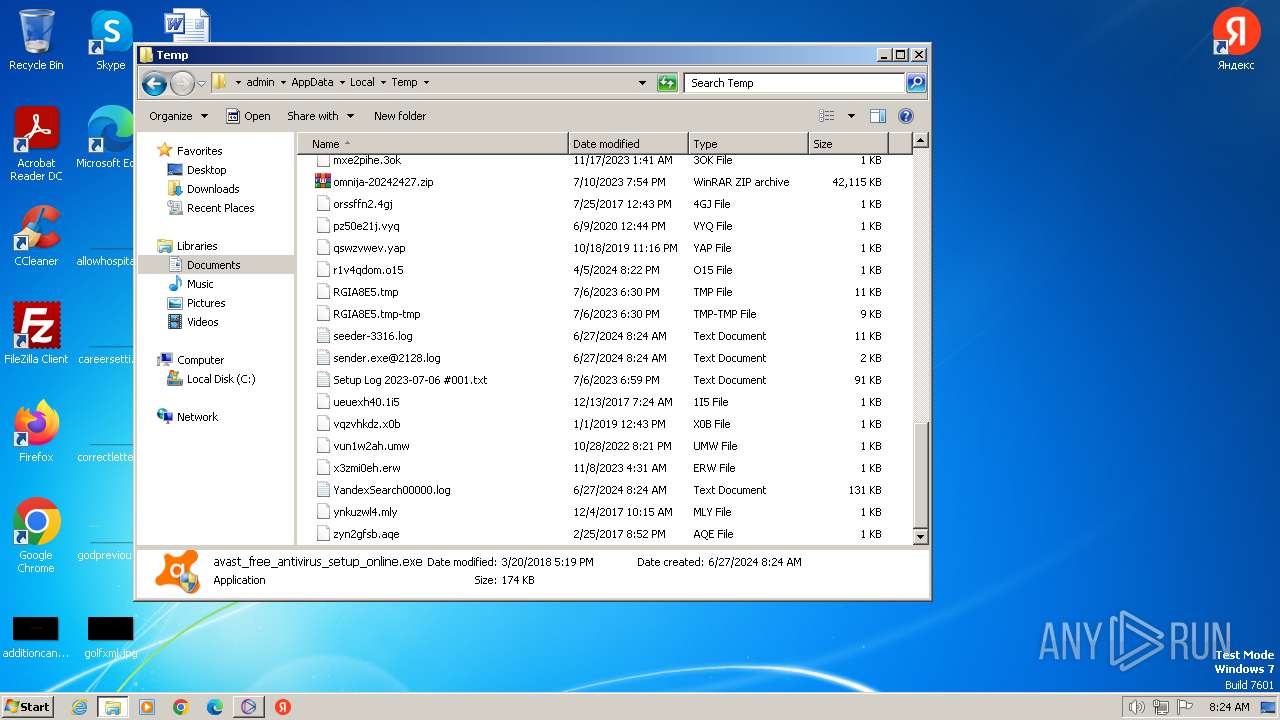The width and height of the screenshot is (1280, 720).
Task: Select Favorites in navigation pane
Action: click(x=200, y=151)
